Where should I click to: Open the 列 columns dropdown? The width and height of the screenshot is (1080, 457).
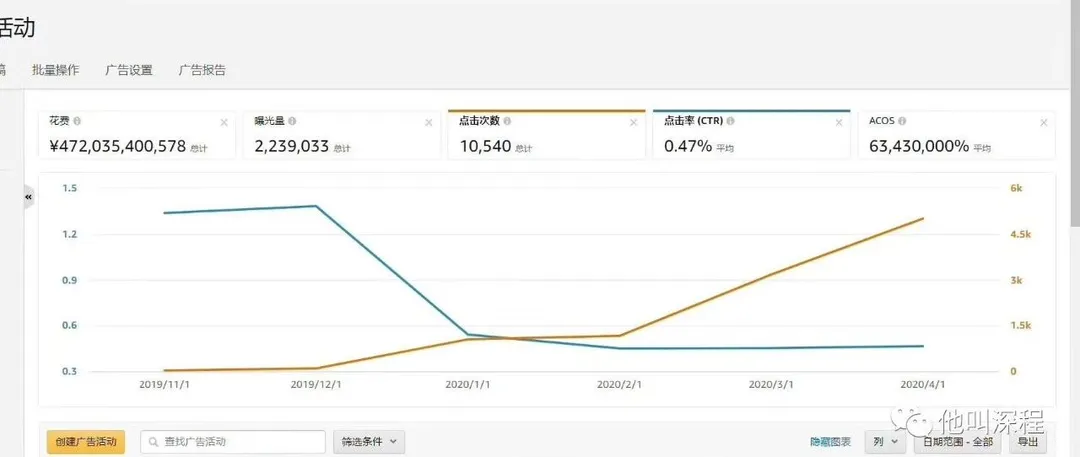click(x=885, y=442)
